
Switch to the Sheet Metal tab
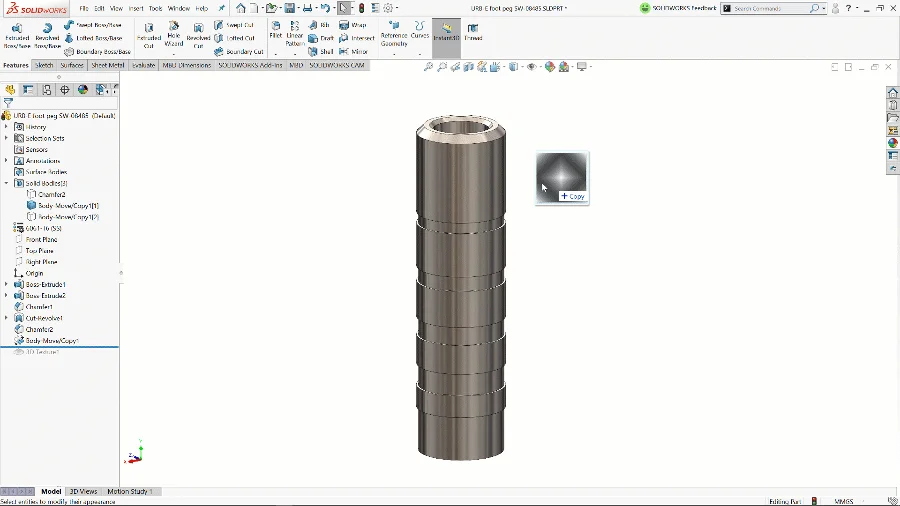[108, 65]
